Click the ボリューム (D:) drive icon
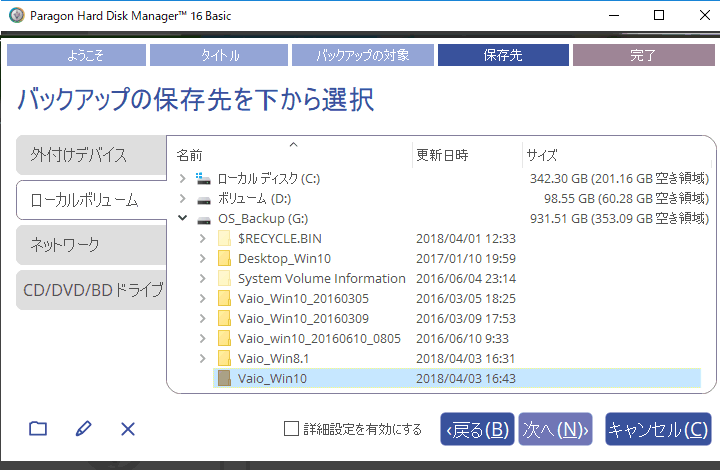 pyautogui.click(x=204, y=199)
